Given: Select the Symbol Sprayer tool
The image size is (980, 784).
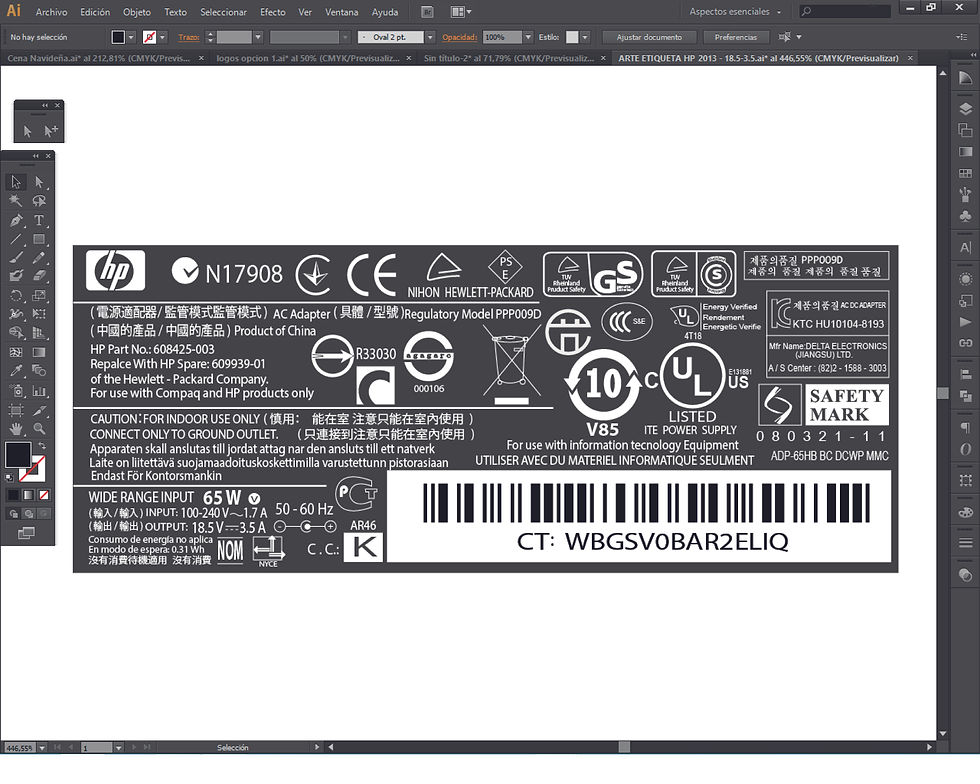Looking at the screenshot, I should [16, 391].
